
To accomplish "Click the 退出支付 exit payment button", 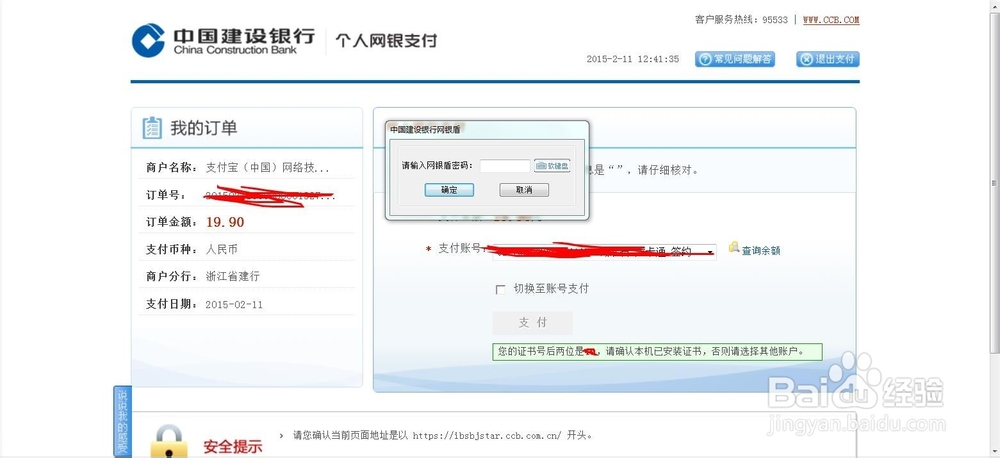I will tap(828, 59).
